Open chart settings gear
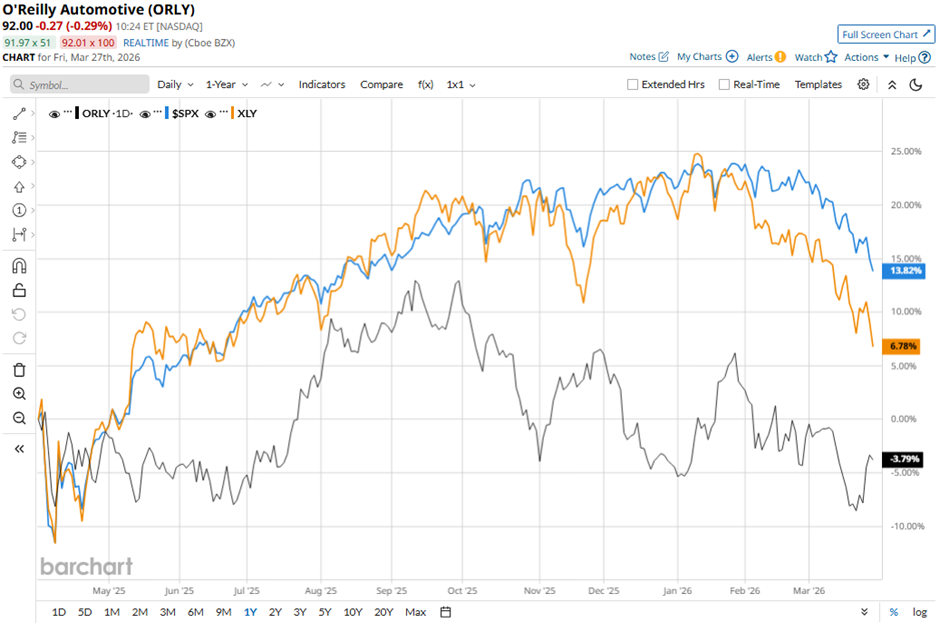 pyautogui.click(x=863, y=85)
